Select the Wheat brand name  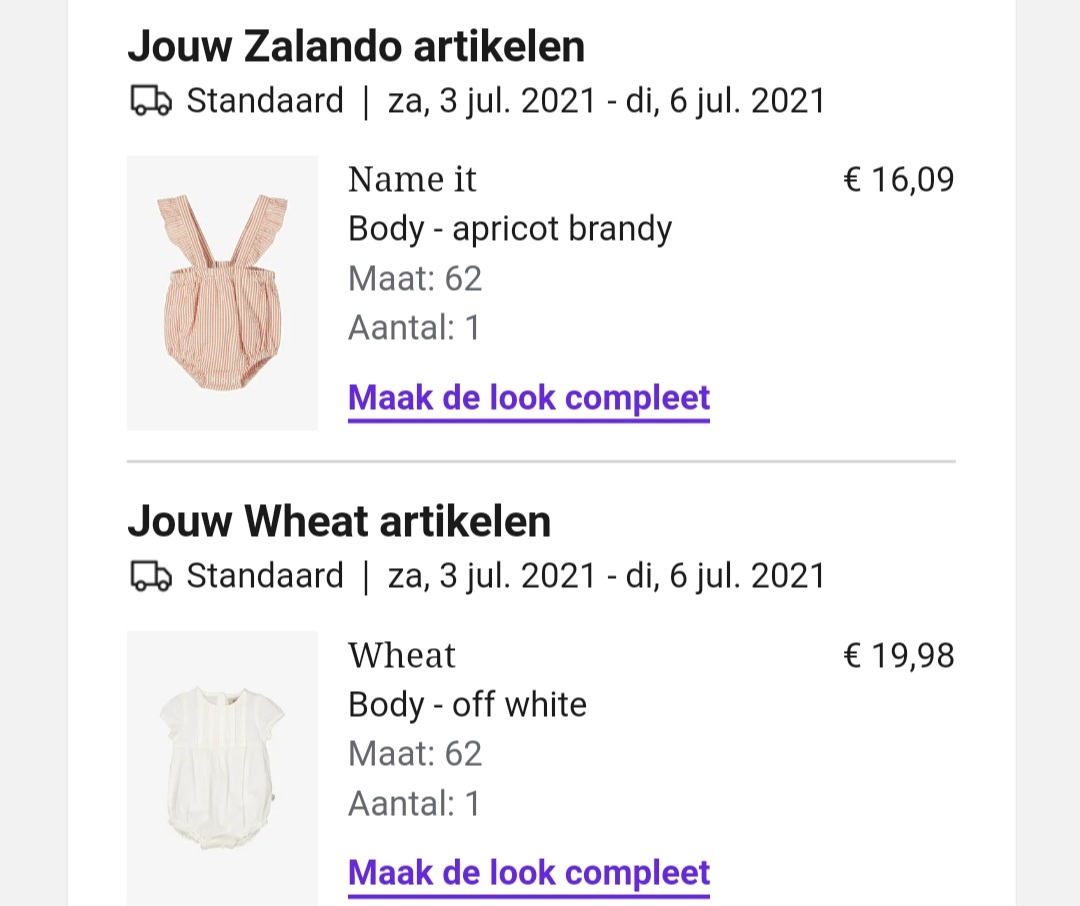point(402,655)
